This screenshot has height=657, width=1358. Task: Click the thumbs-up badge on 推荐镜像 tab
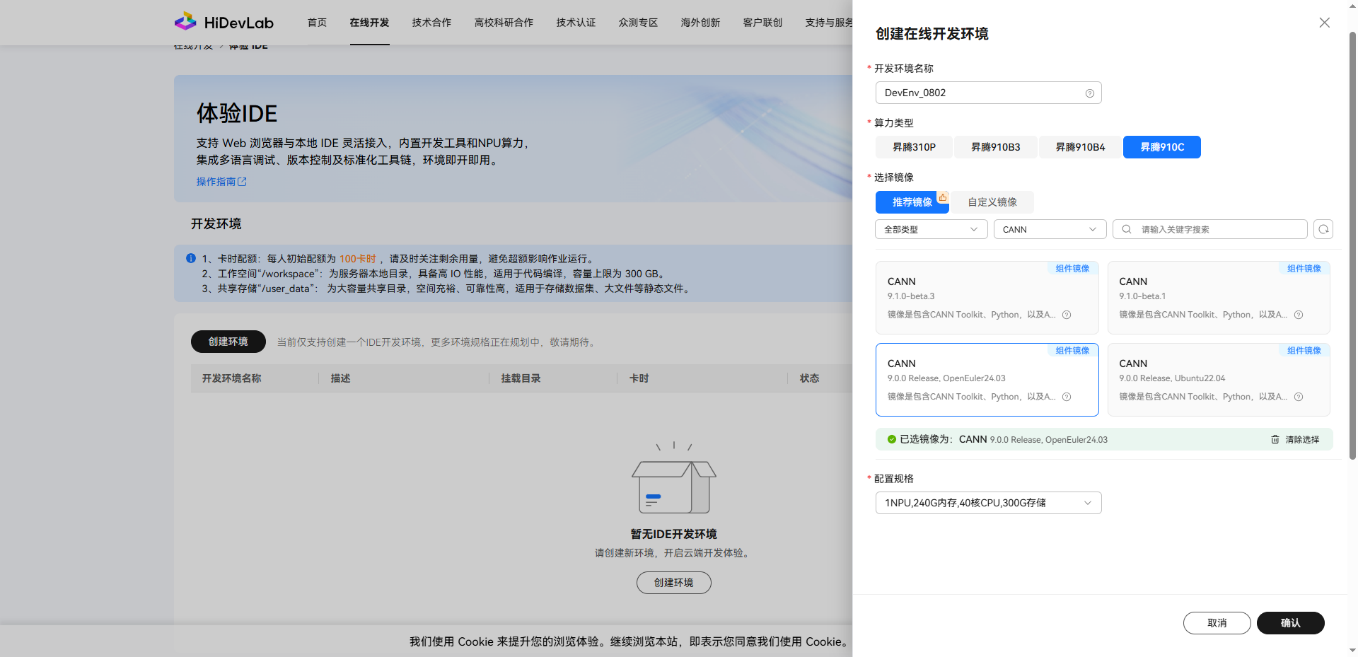point(942,197)
